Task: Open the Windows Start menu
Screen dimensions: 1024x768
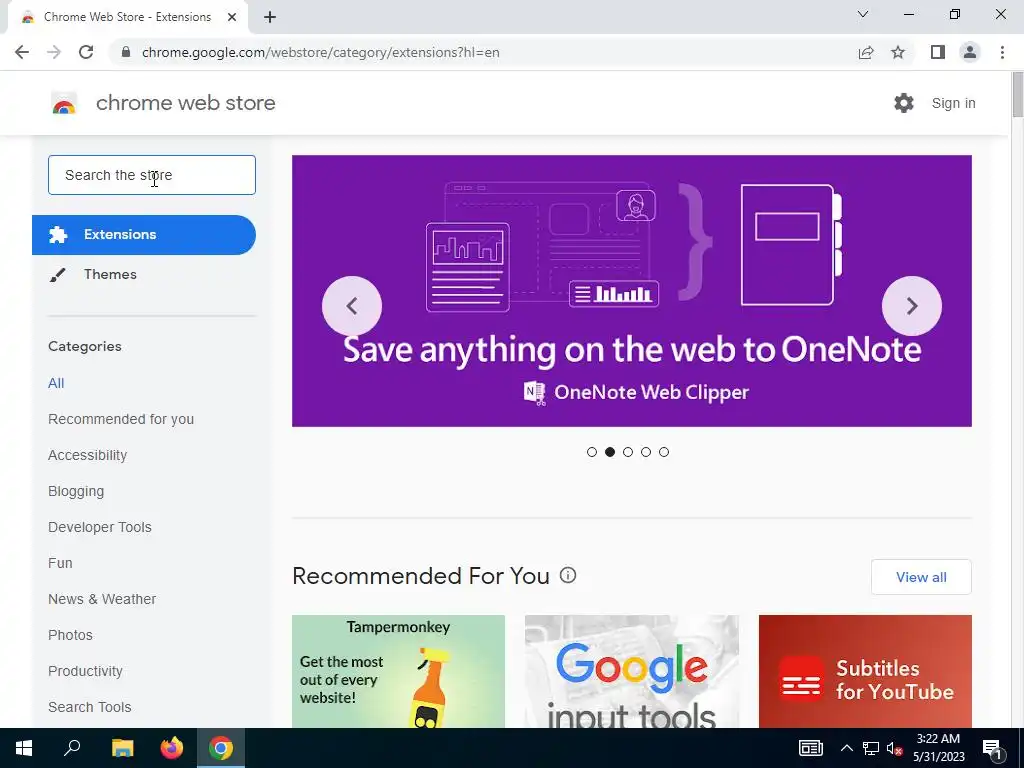Action: point(24,748)
